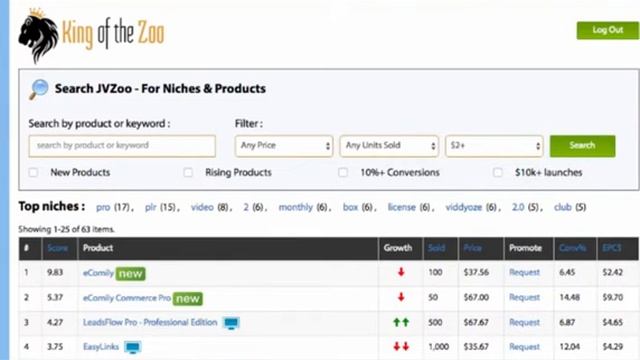Click the Showing 1-25 of 63 items text

[67, 229]
